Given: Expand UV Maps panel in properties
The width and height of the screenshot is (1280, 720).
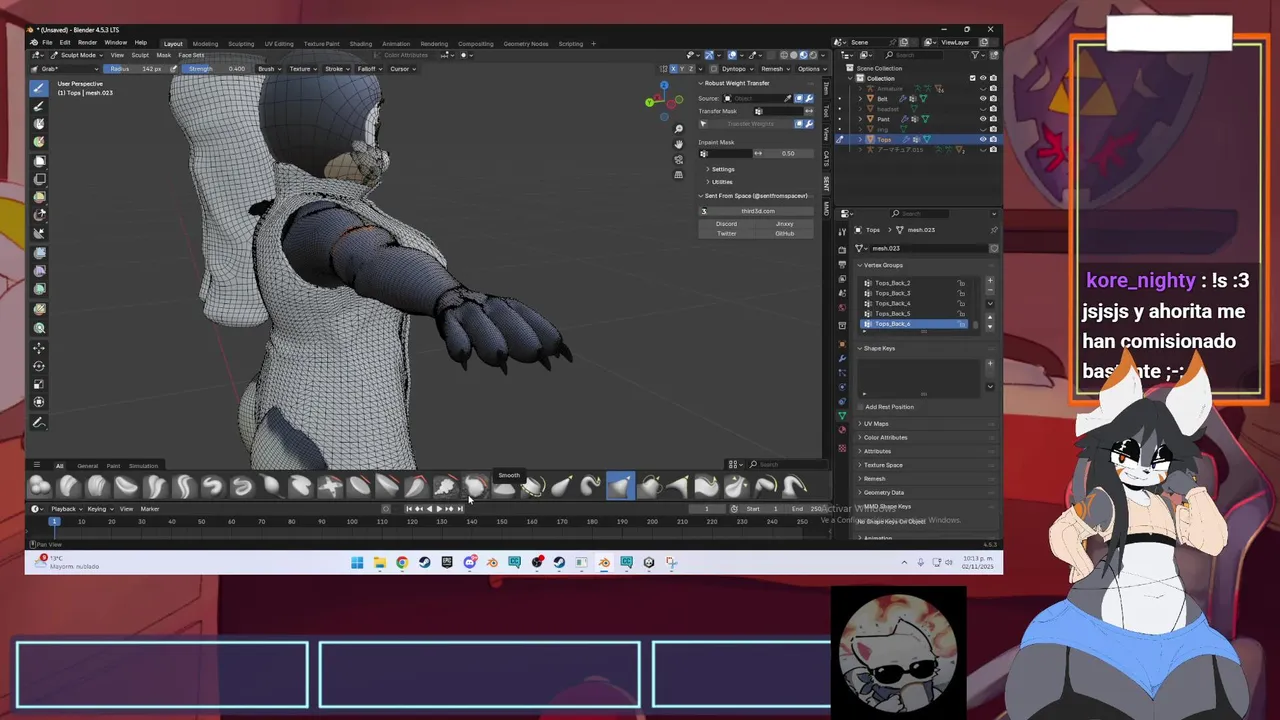Looking at the screenshot, I should 876,424.
